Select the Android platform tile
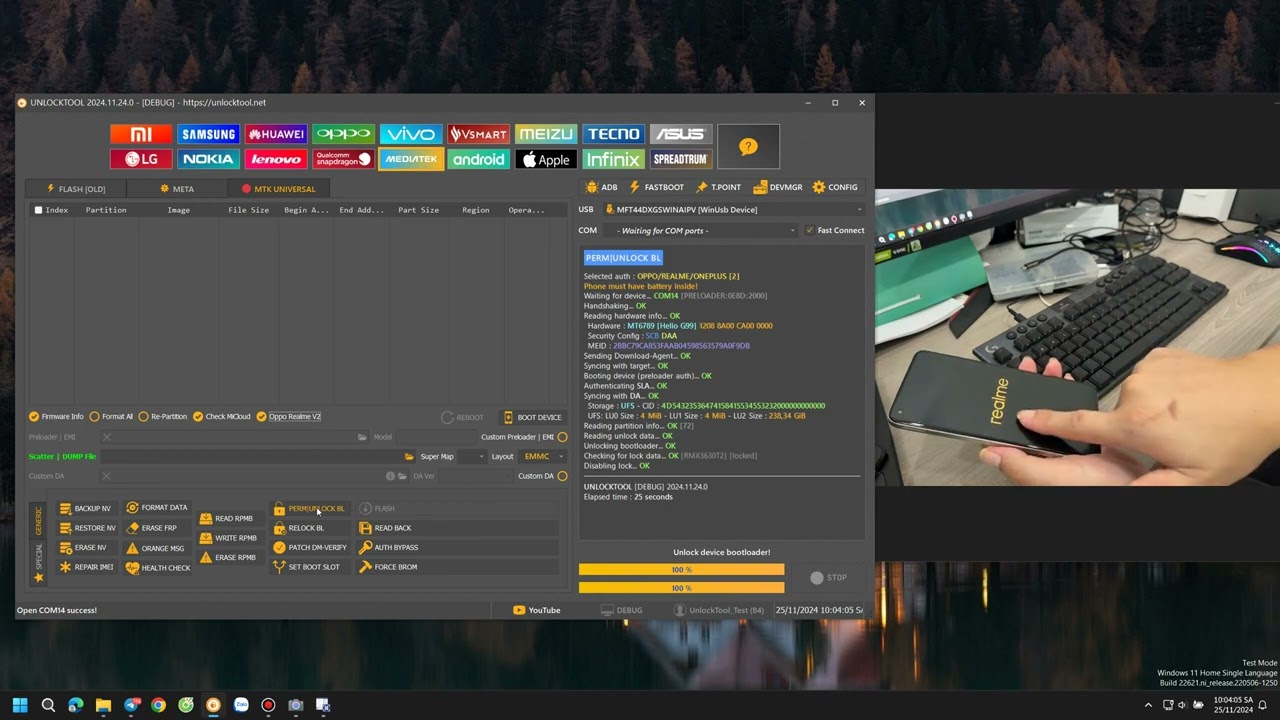1280x720 pixels. coord(478,159)
